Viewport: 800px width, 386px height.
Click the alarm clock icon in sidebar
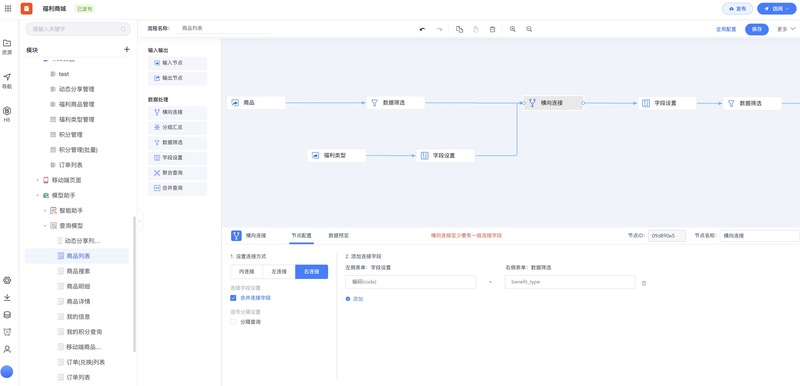pyautogui.click(x=7, y=332)
